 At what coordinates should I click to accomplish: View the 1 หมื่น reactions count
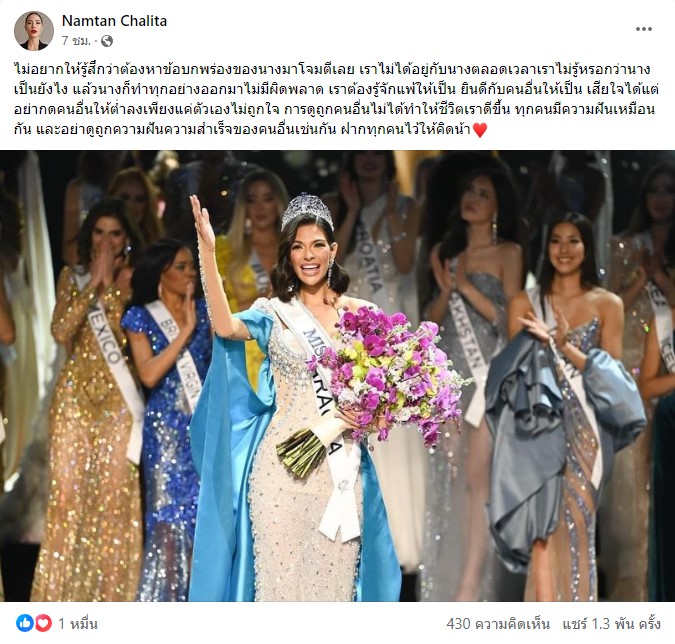pyautogui.click(x=78, y=623)
